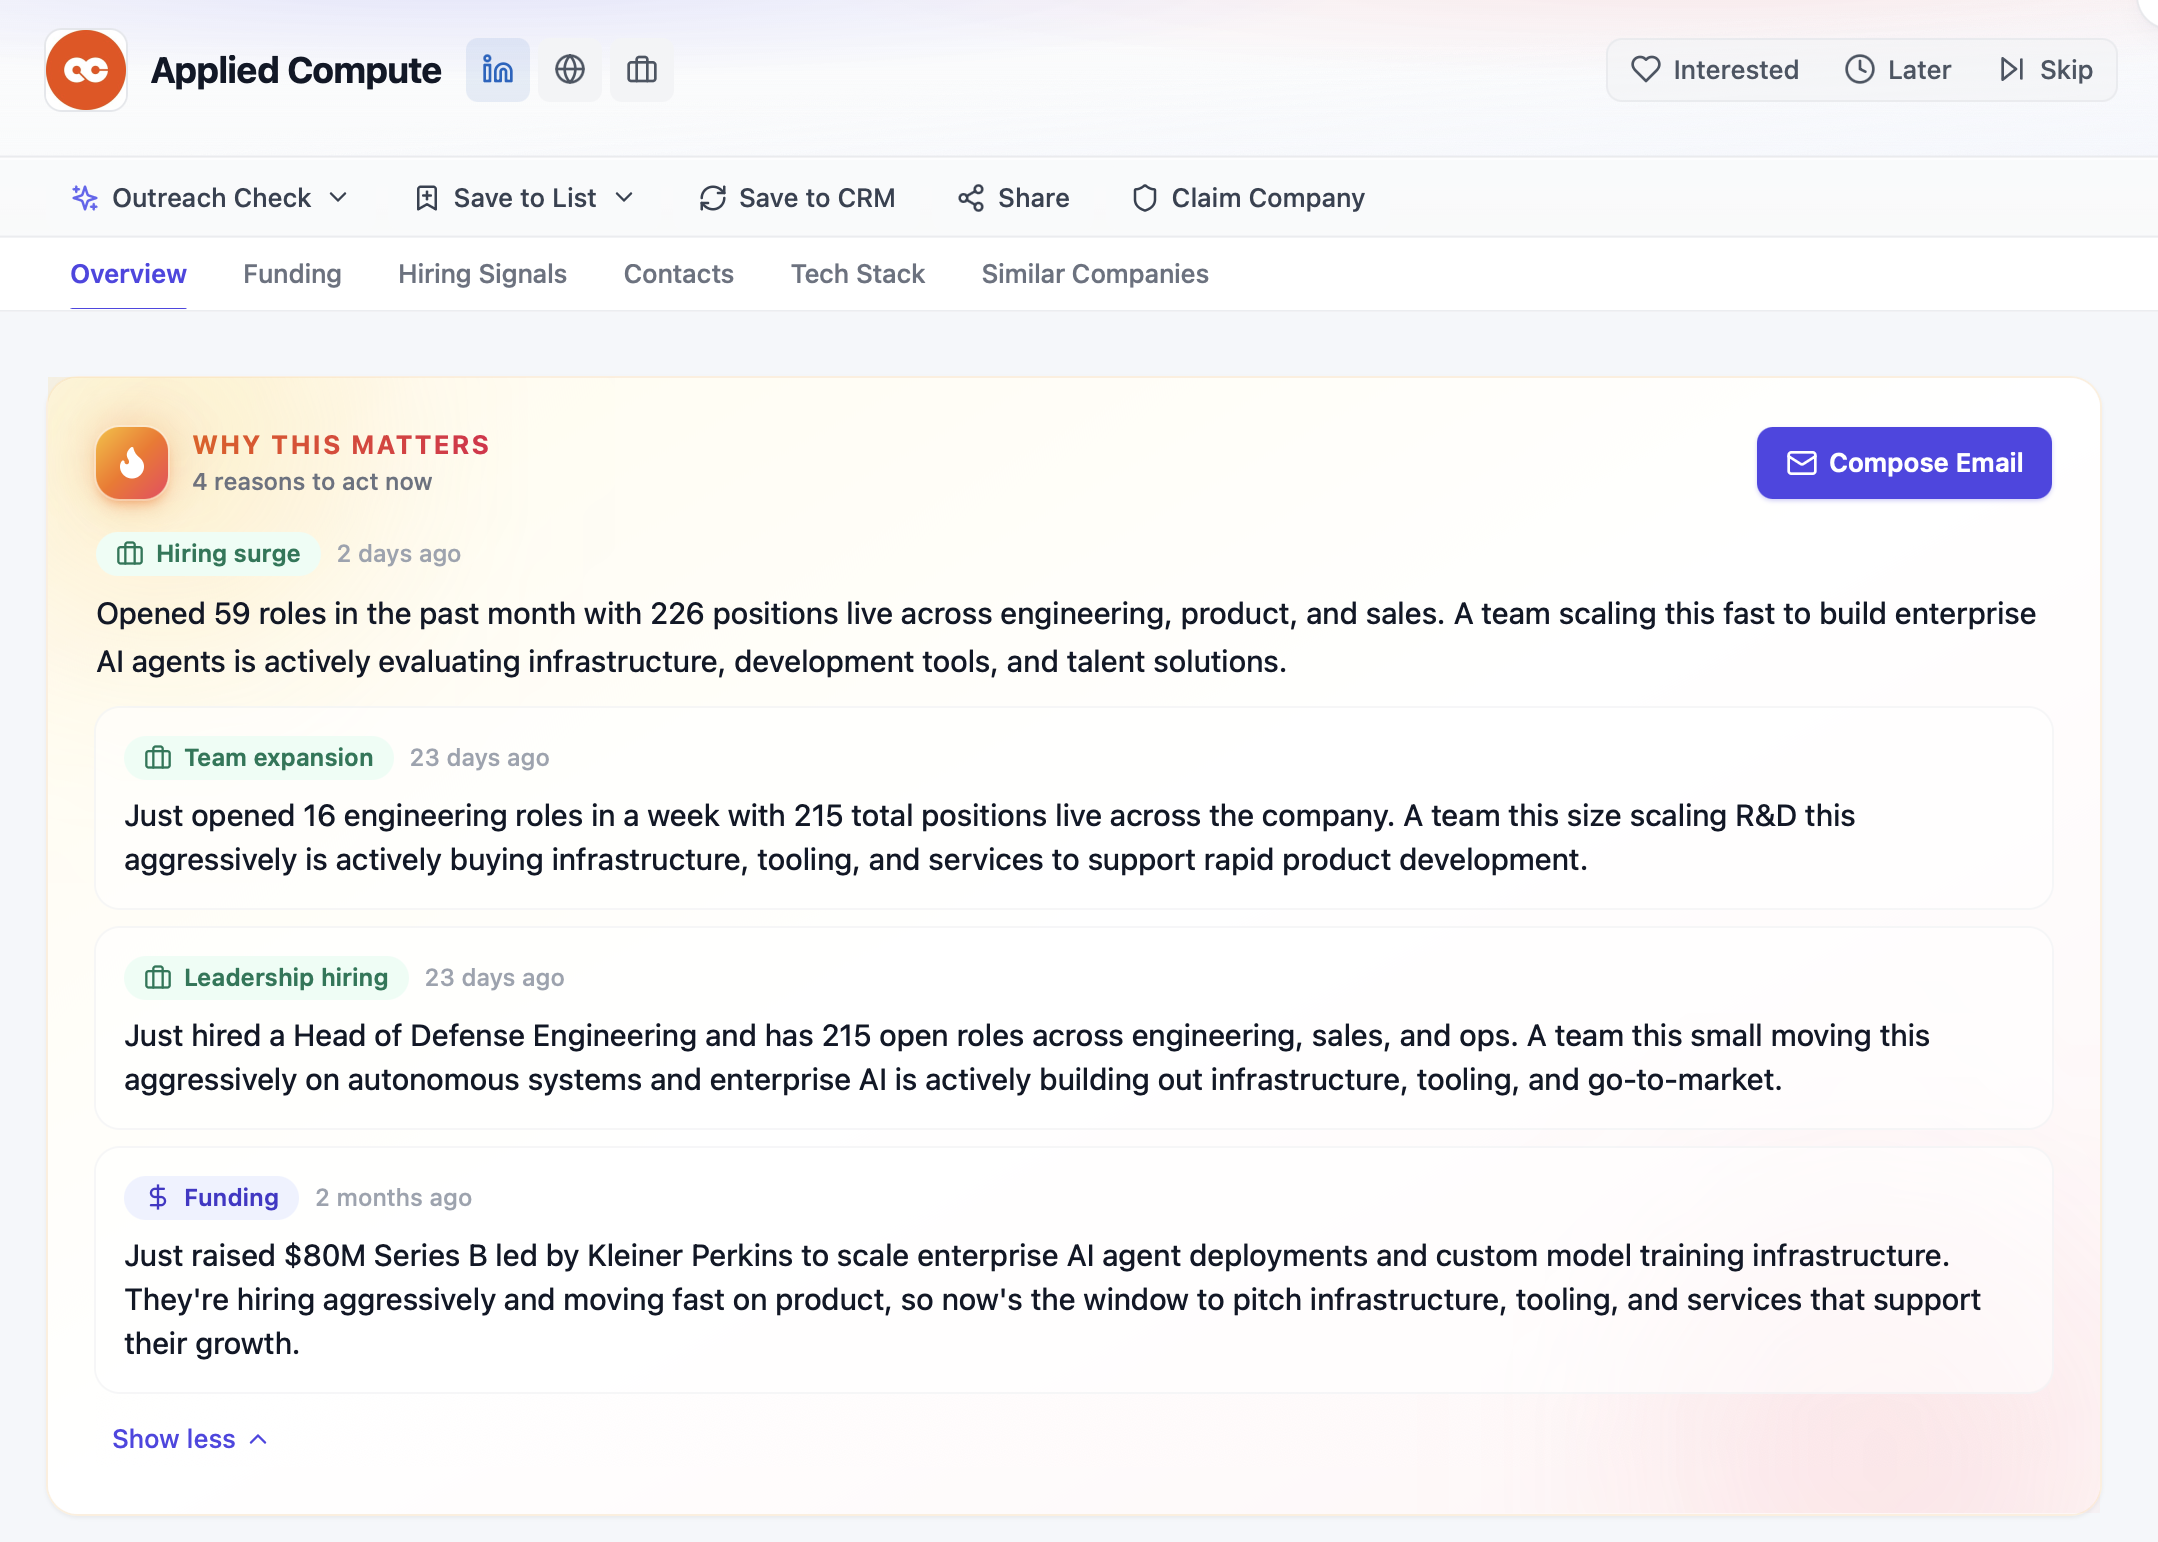The width and height of the screenshot is (2158, 1542).
Task: Click the briefcase icon in Team expansion tag
Action: click(158, 758)
